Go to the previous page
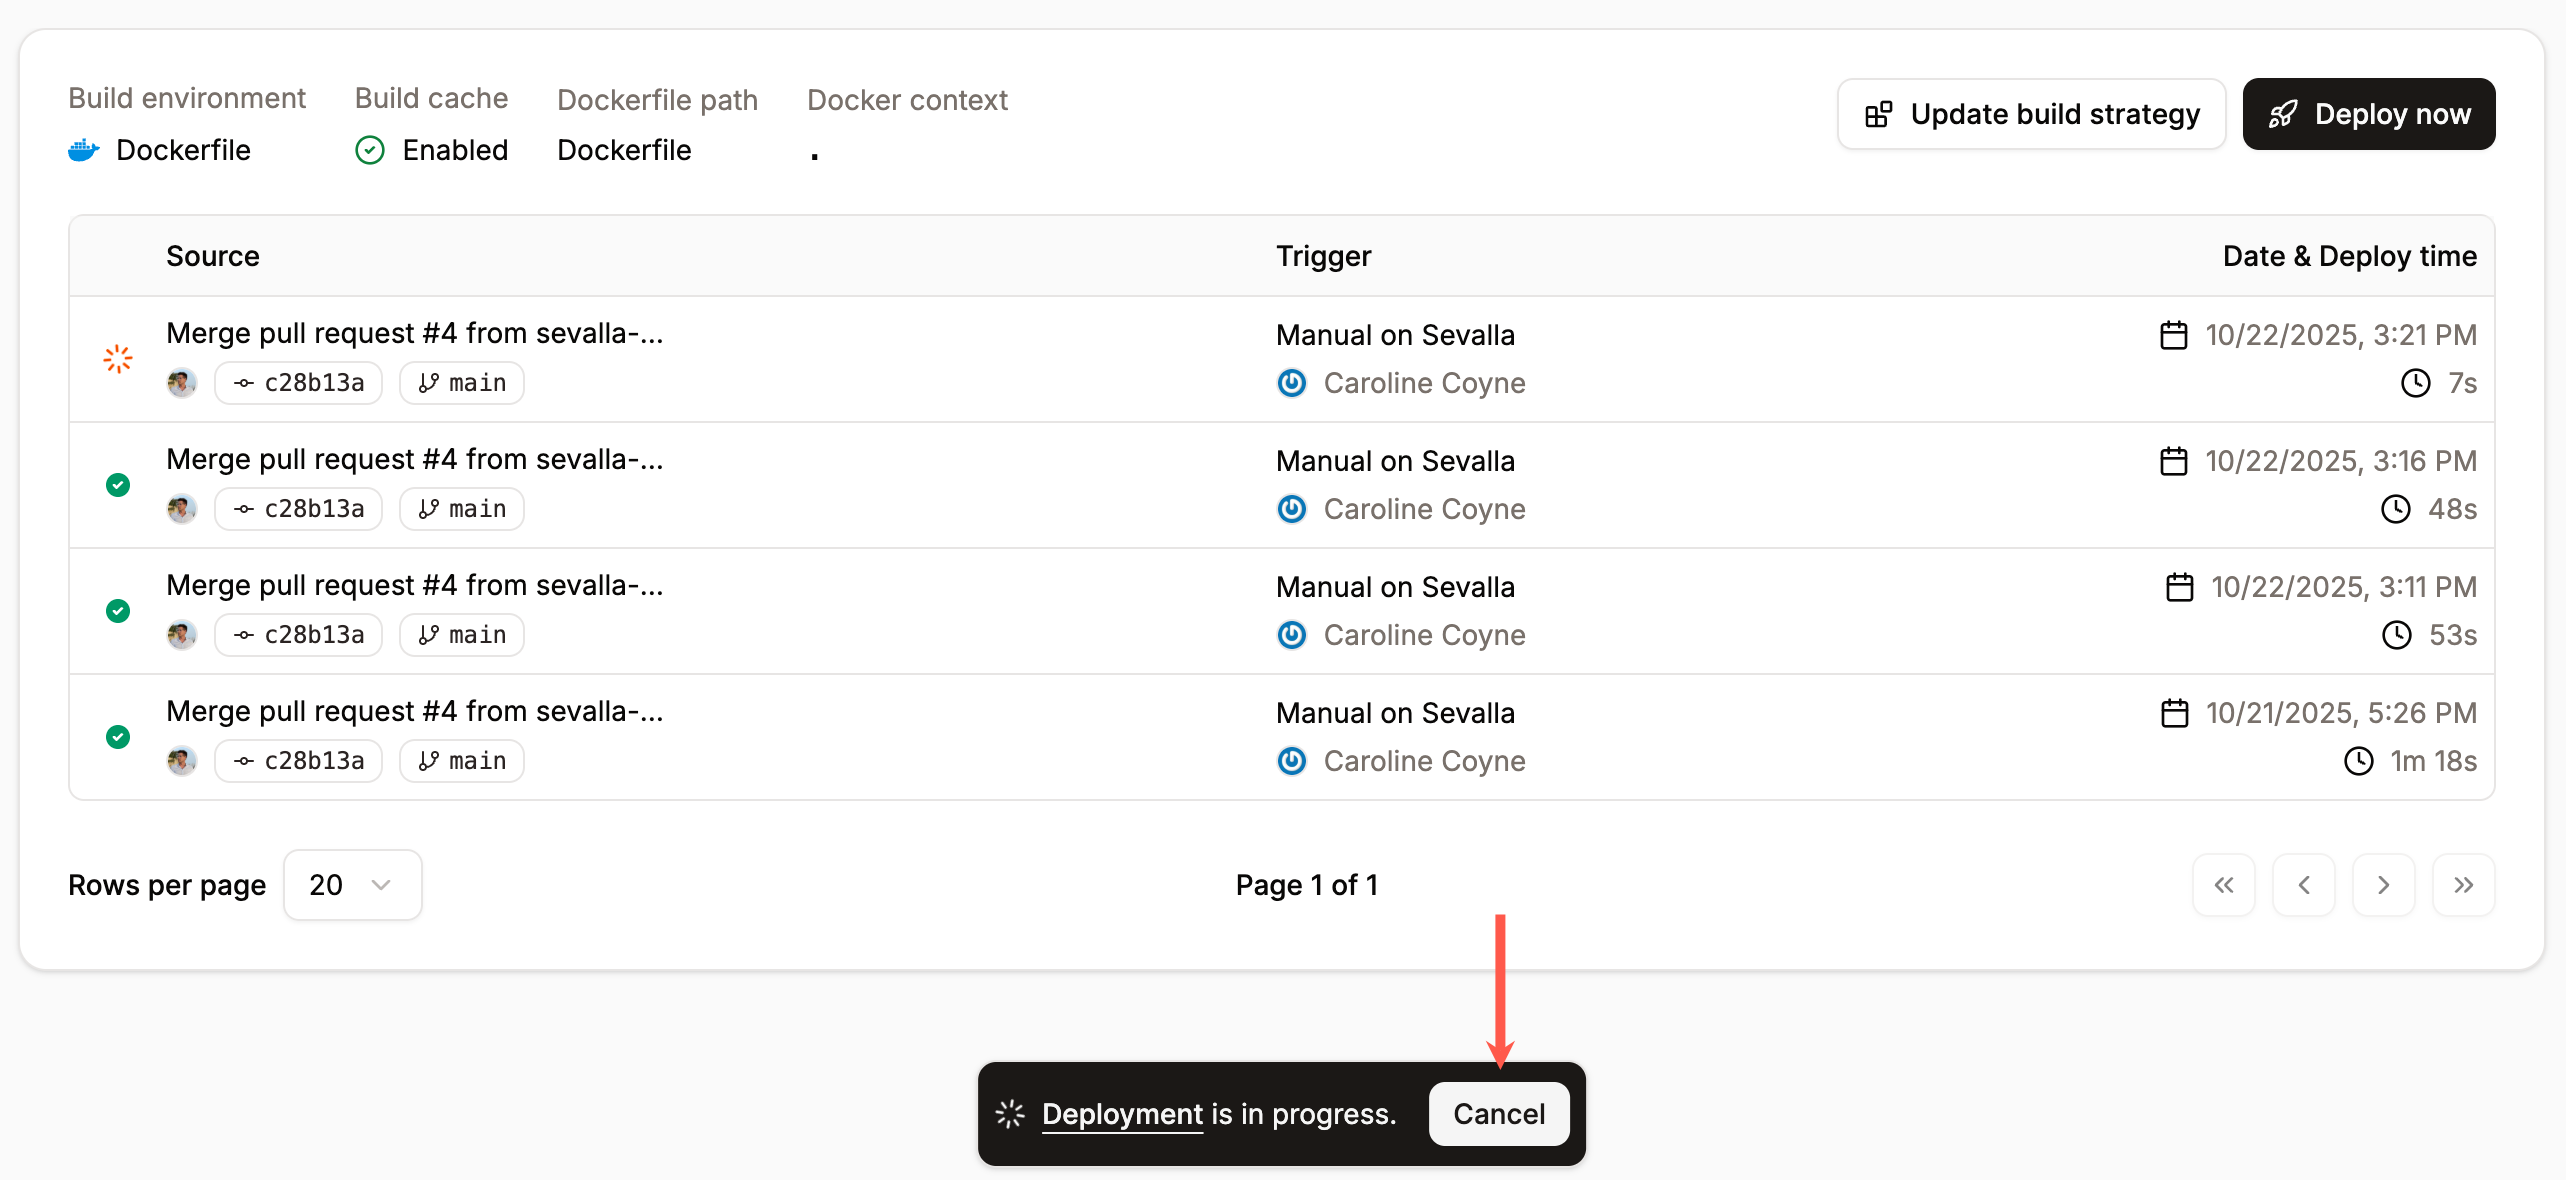 [x=2304, y=885]
